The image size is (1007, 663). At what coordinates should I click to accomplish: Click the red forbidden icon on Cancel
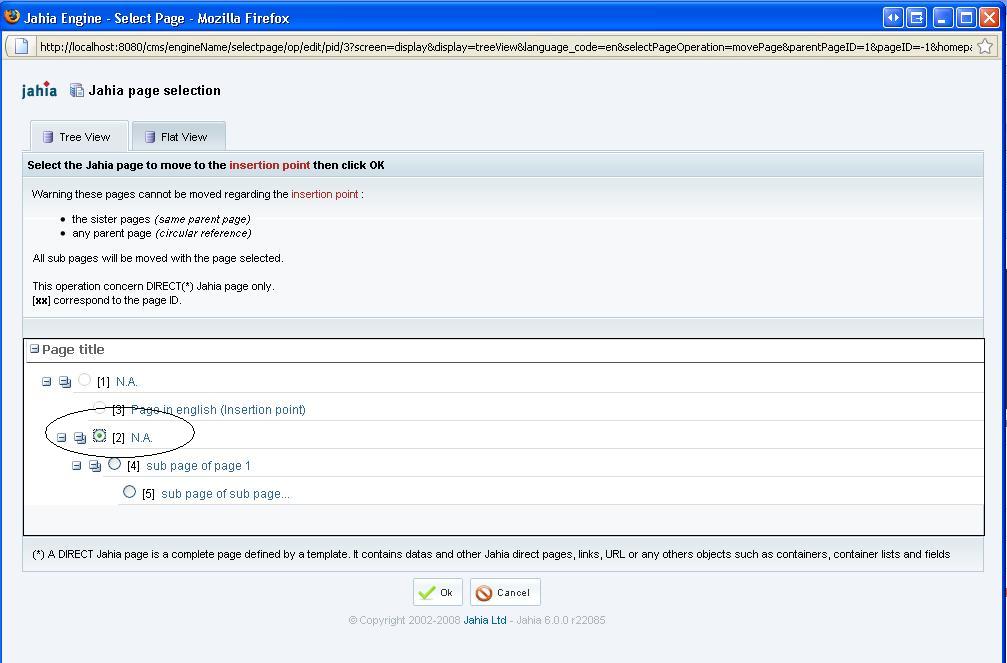[x=484, y=592]
